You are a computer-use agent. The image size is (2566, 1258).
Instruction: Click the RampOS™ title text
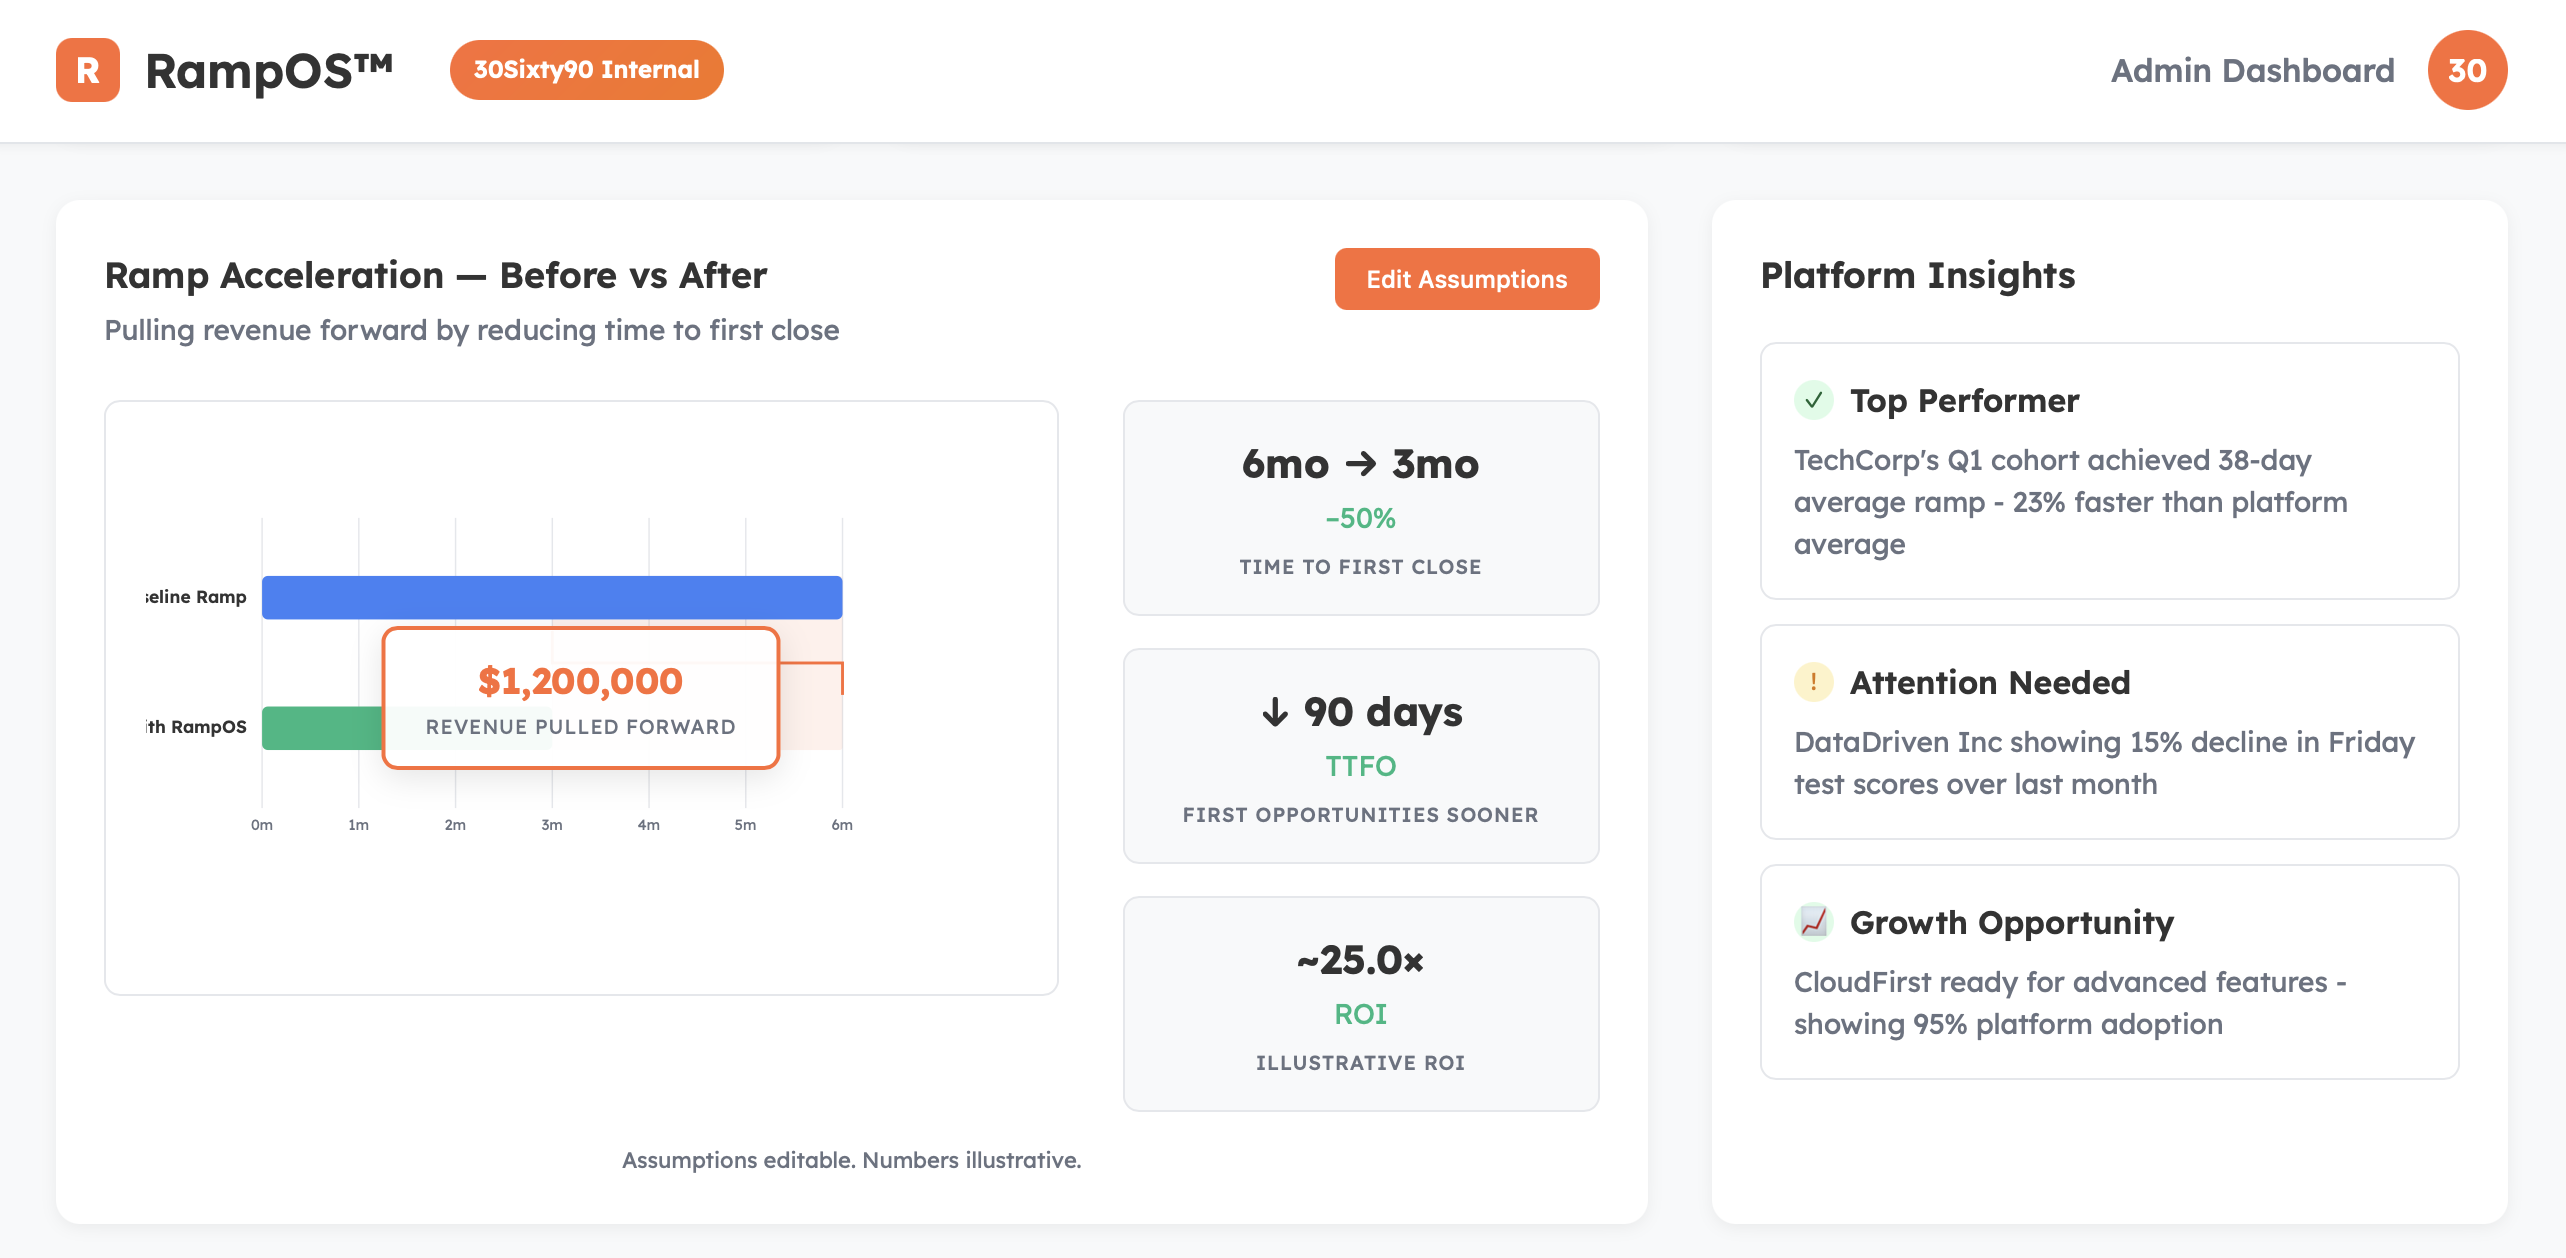[268, 70]
